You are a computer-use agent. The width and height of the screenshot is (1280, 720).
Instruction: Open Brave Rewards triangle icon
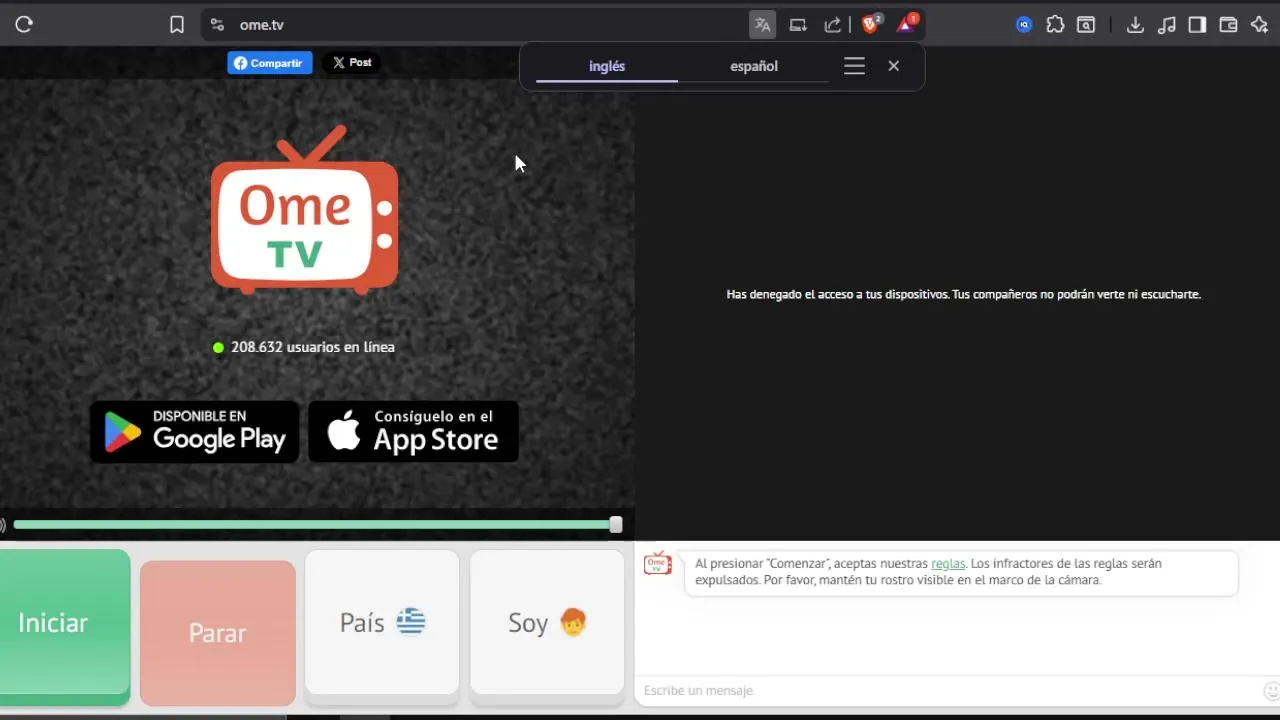point(906,24)
